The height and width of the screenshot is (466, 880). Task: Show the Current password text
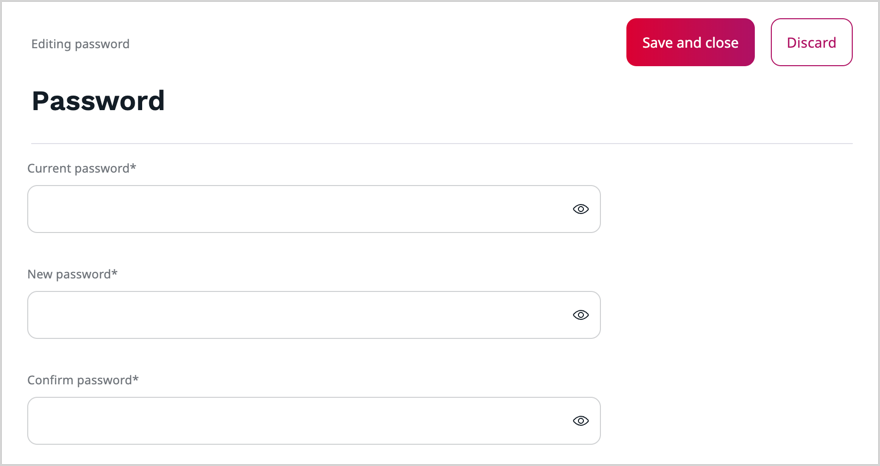click(x=580, y=209)
